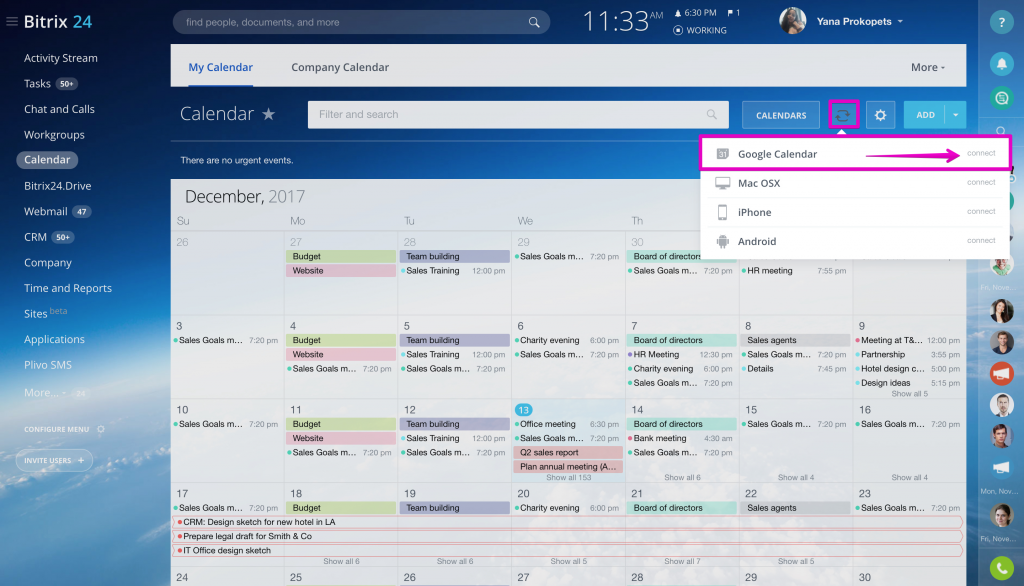
Task: Click the global search field
Action: tap(361, 22)
